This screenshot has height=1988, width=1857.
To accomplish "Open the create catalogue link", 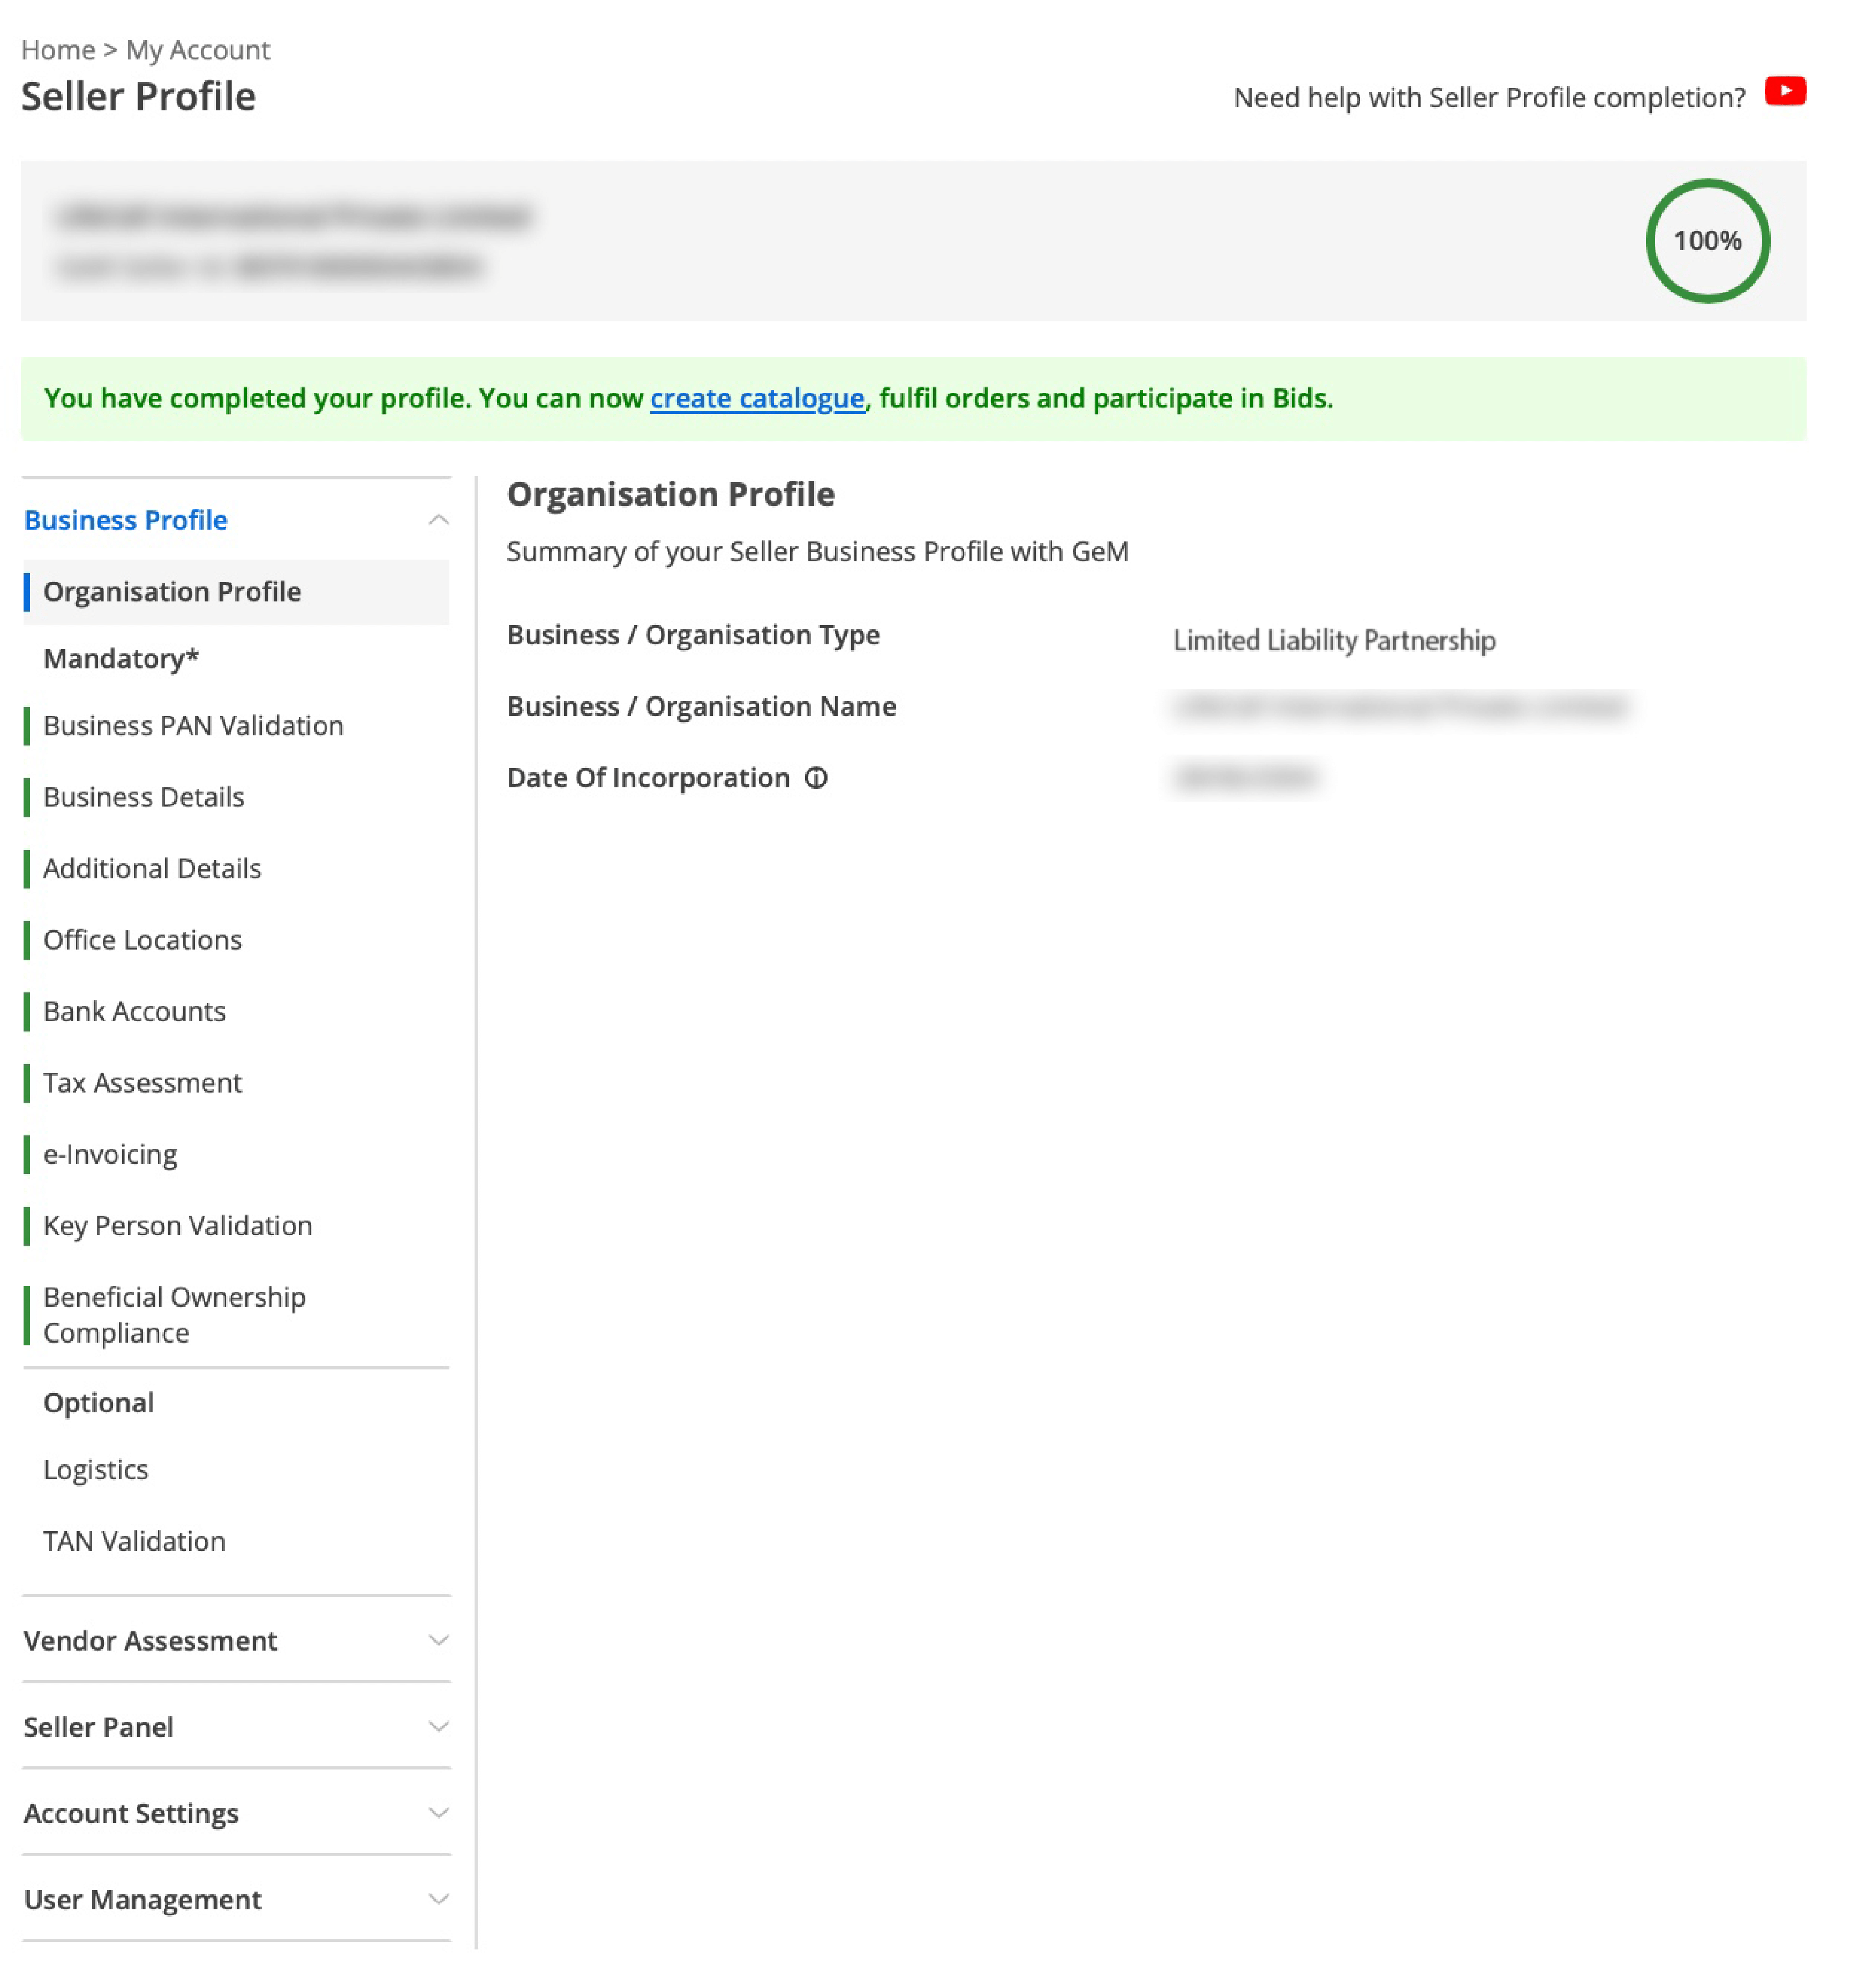I will click(x=757, y=398).
